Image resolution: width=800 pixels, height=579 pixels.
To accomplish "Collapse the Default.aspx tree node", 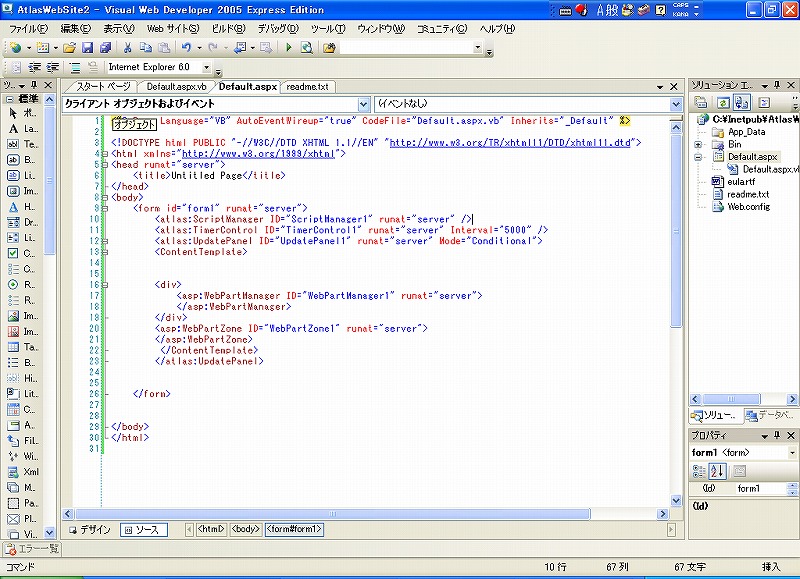I will pyautogui.click(x=698, y=157).
